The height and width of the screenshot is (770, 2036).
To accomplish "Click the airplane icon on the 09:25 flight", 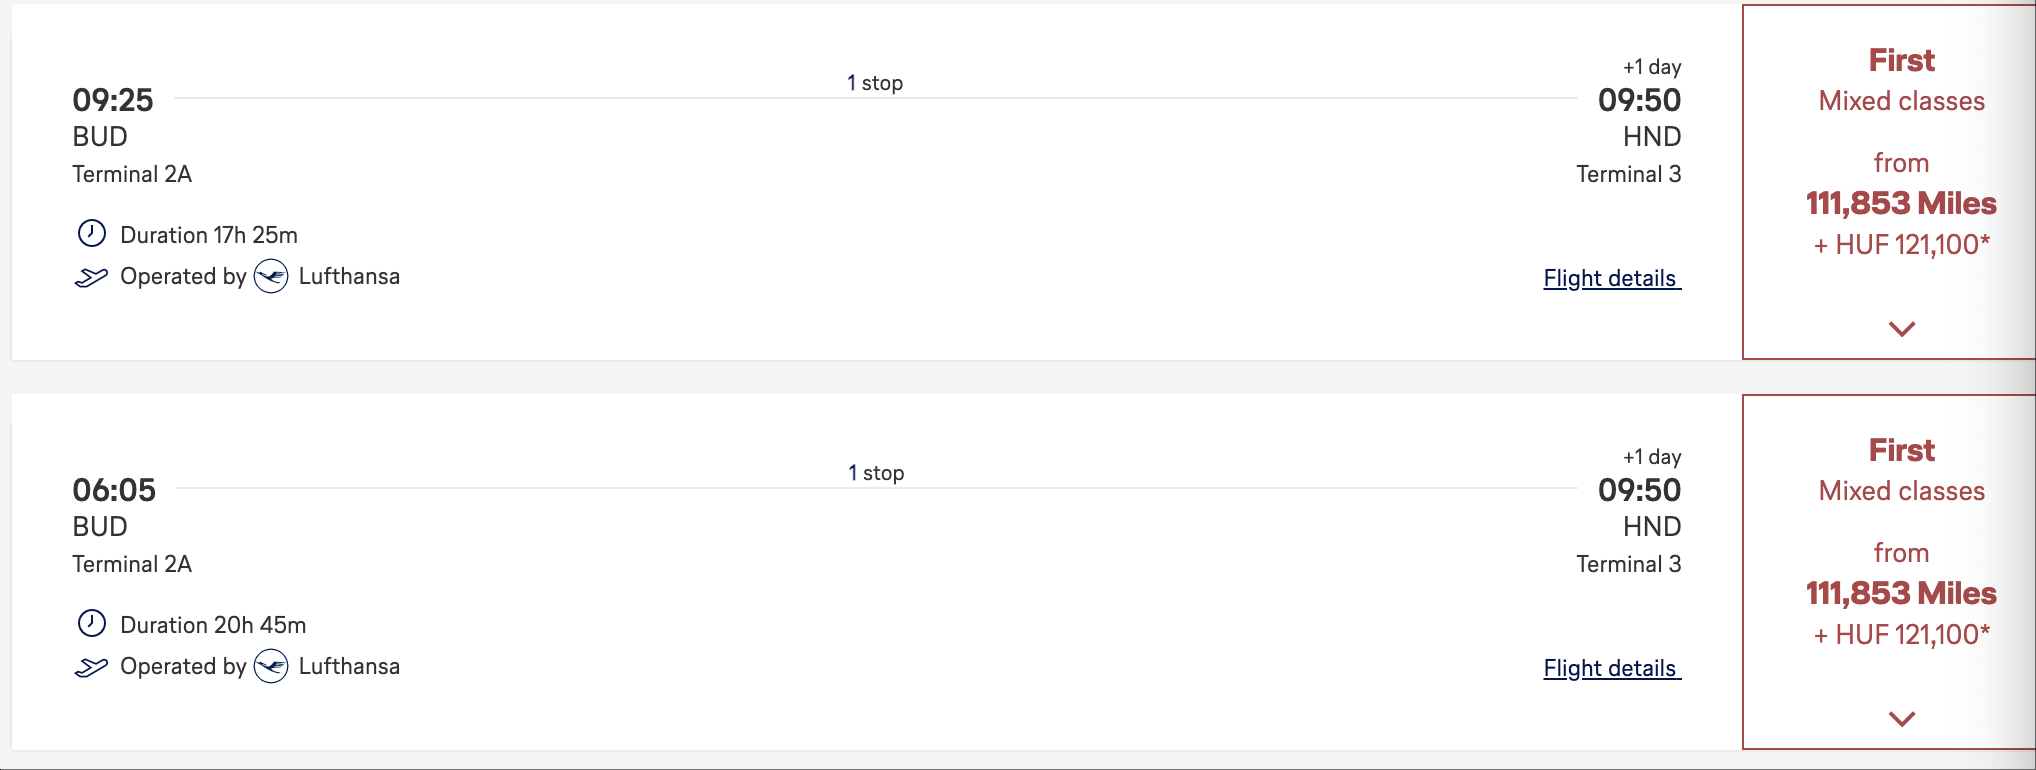I will coord(91,277).
